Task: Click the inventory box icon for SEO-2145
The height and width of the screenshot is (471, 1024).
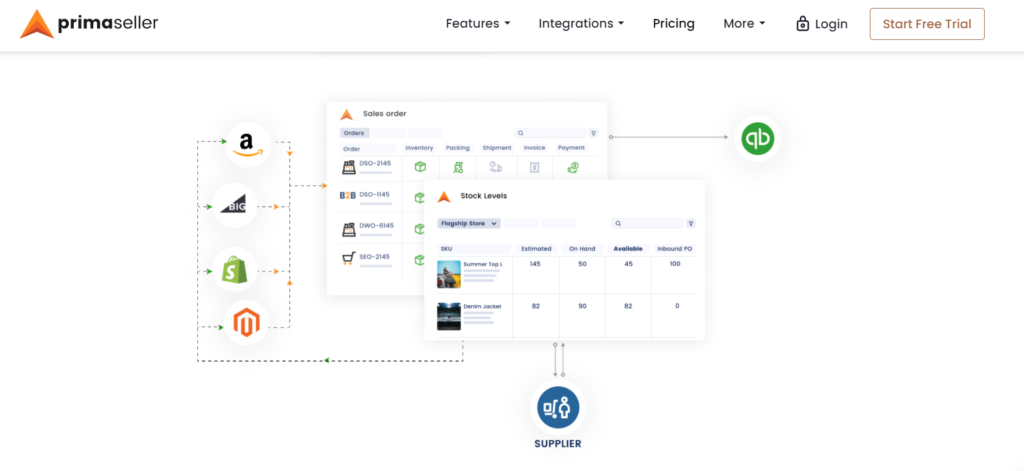Action: (419, 260)
